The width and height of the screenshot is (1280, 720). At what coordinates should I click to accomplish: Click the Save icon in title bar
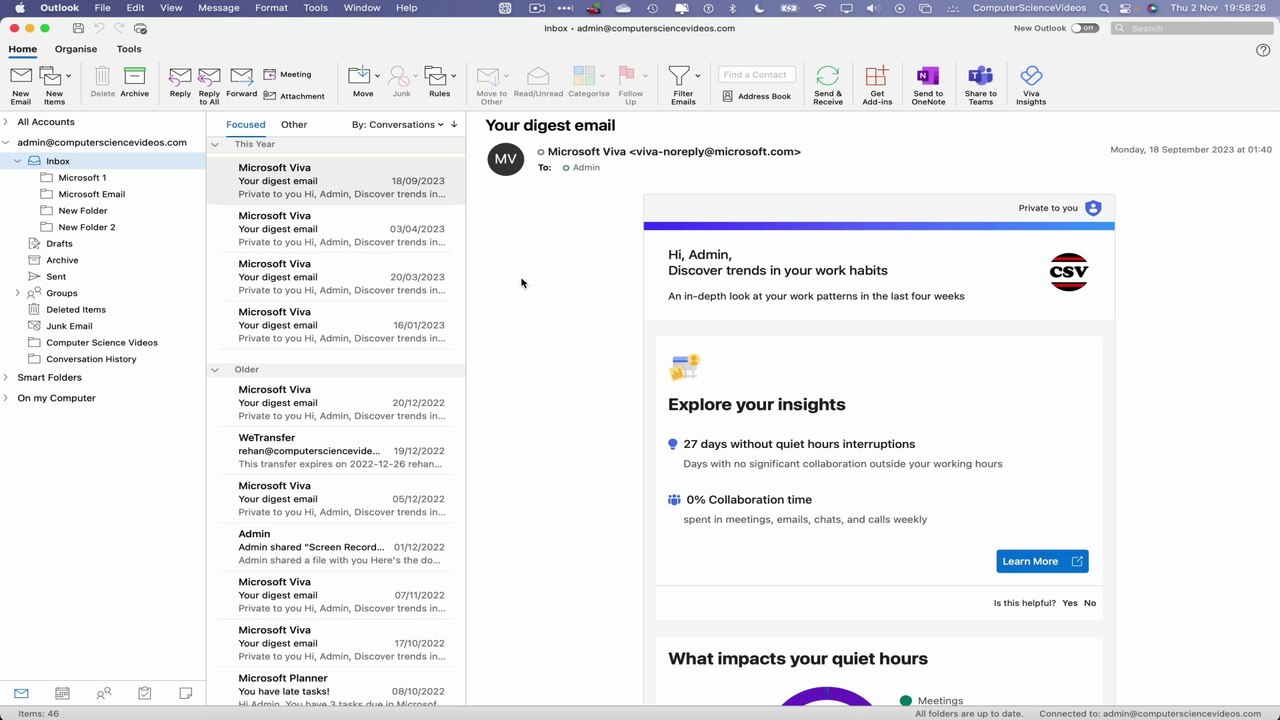point(78,28)
